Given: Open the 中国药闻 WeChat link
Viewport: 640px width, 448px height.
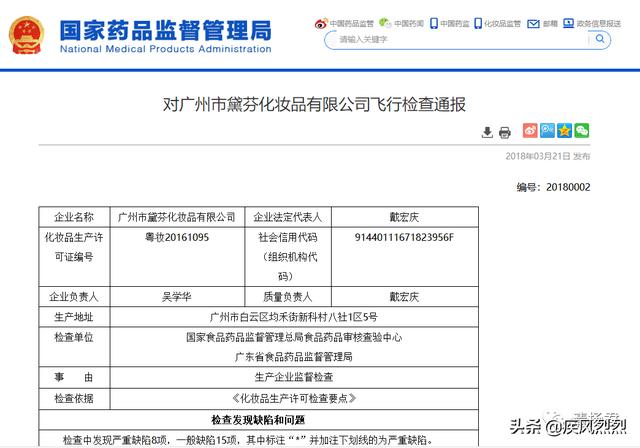Looking at the screenshot, I should click(x=401, y=23).
